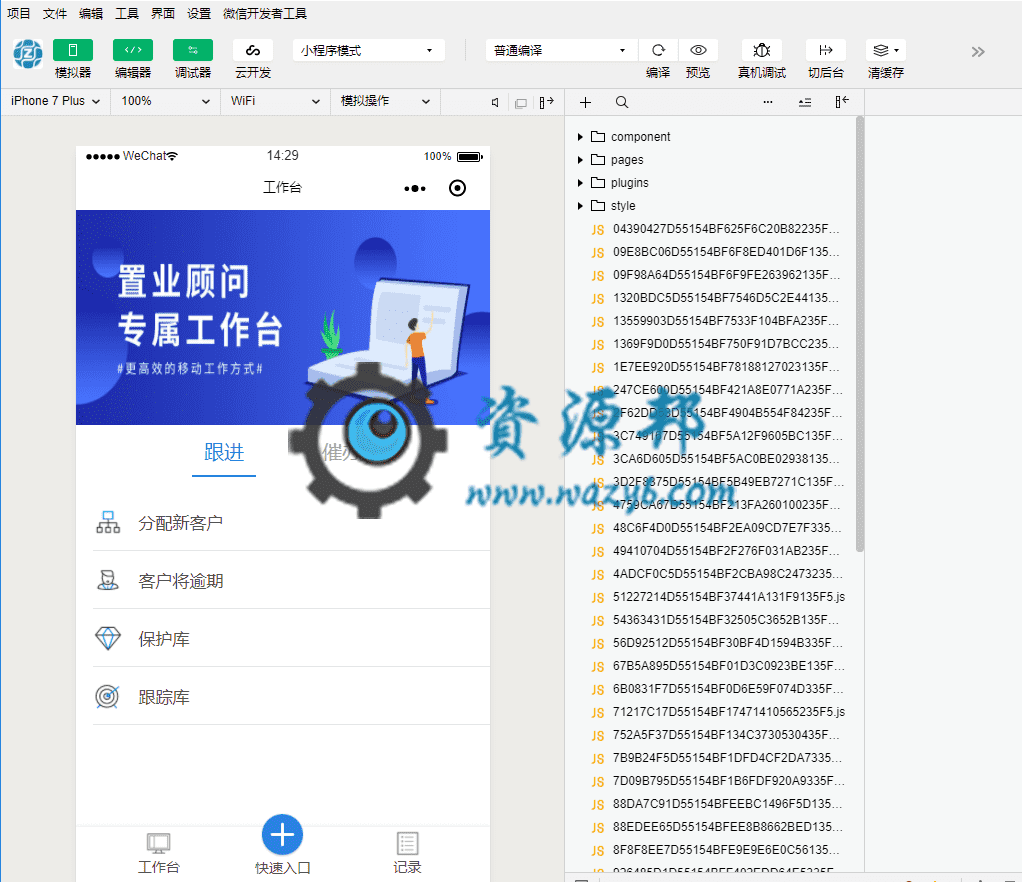This screenshot has width=1022, height=882.
Task: Open the file tree more options ellipsis
Action: click(x=768, y=102)
